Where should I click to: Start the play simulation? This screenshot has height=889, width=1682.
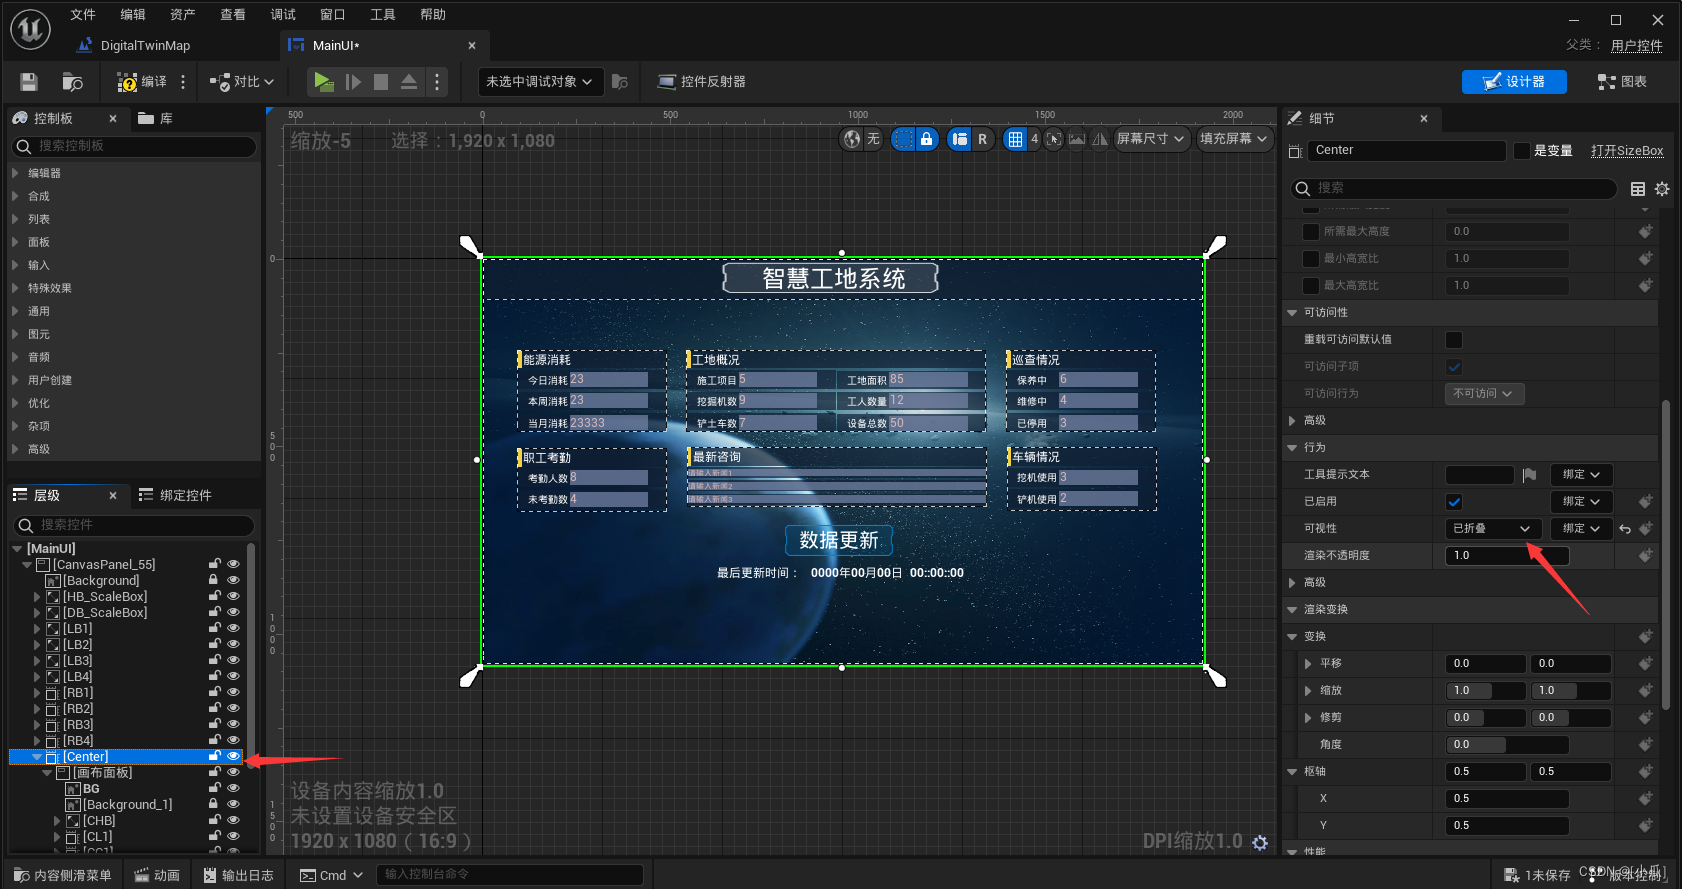click(323, 82)
